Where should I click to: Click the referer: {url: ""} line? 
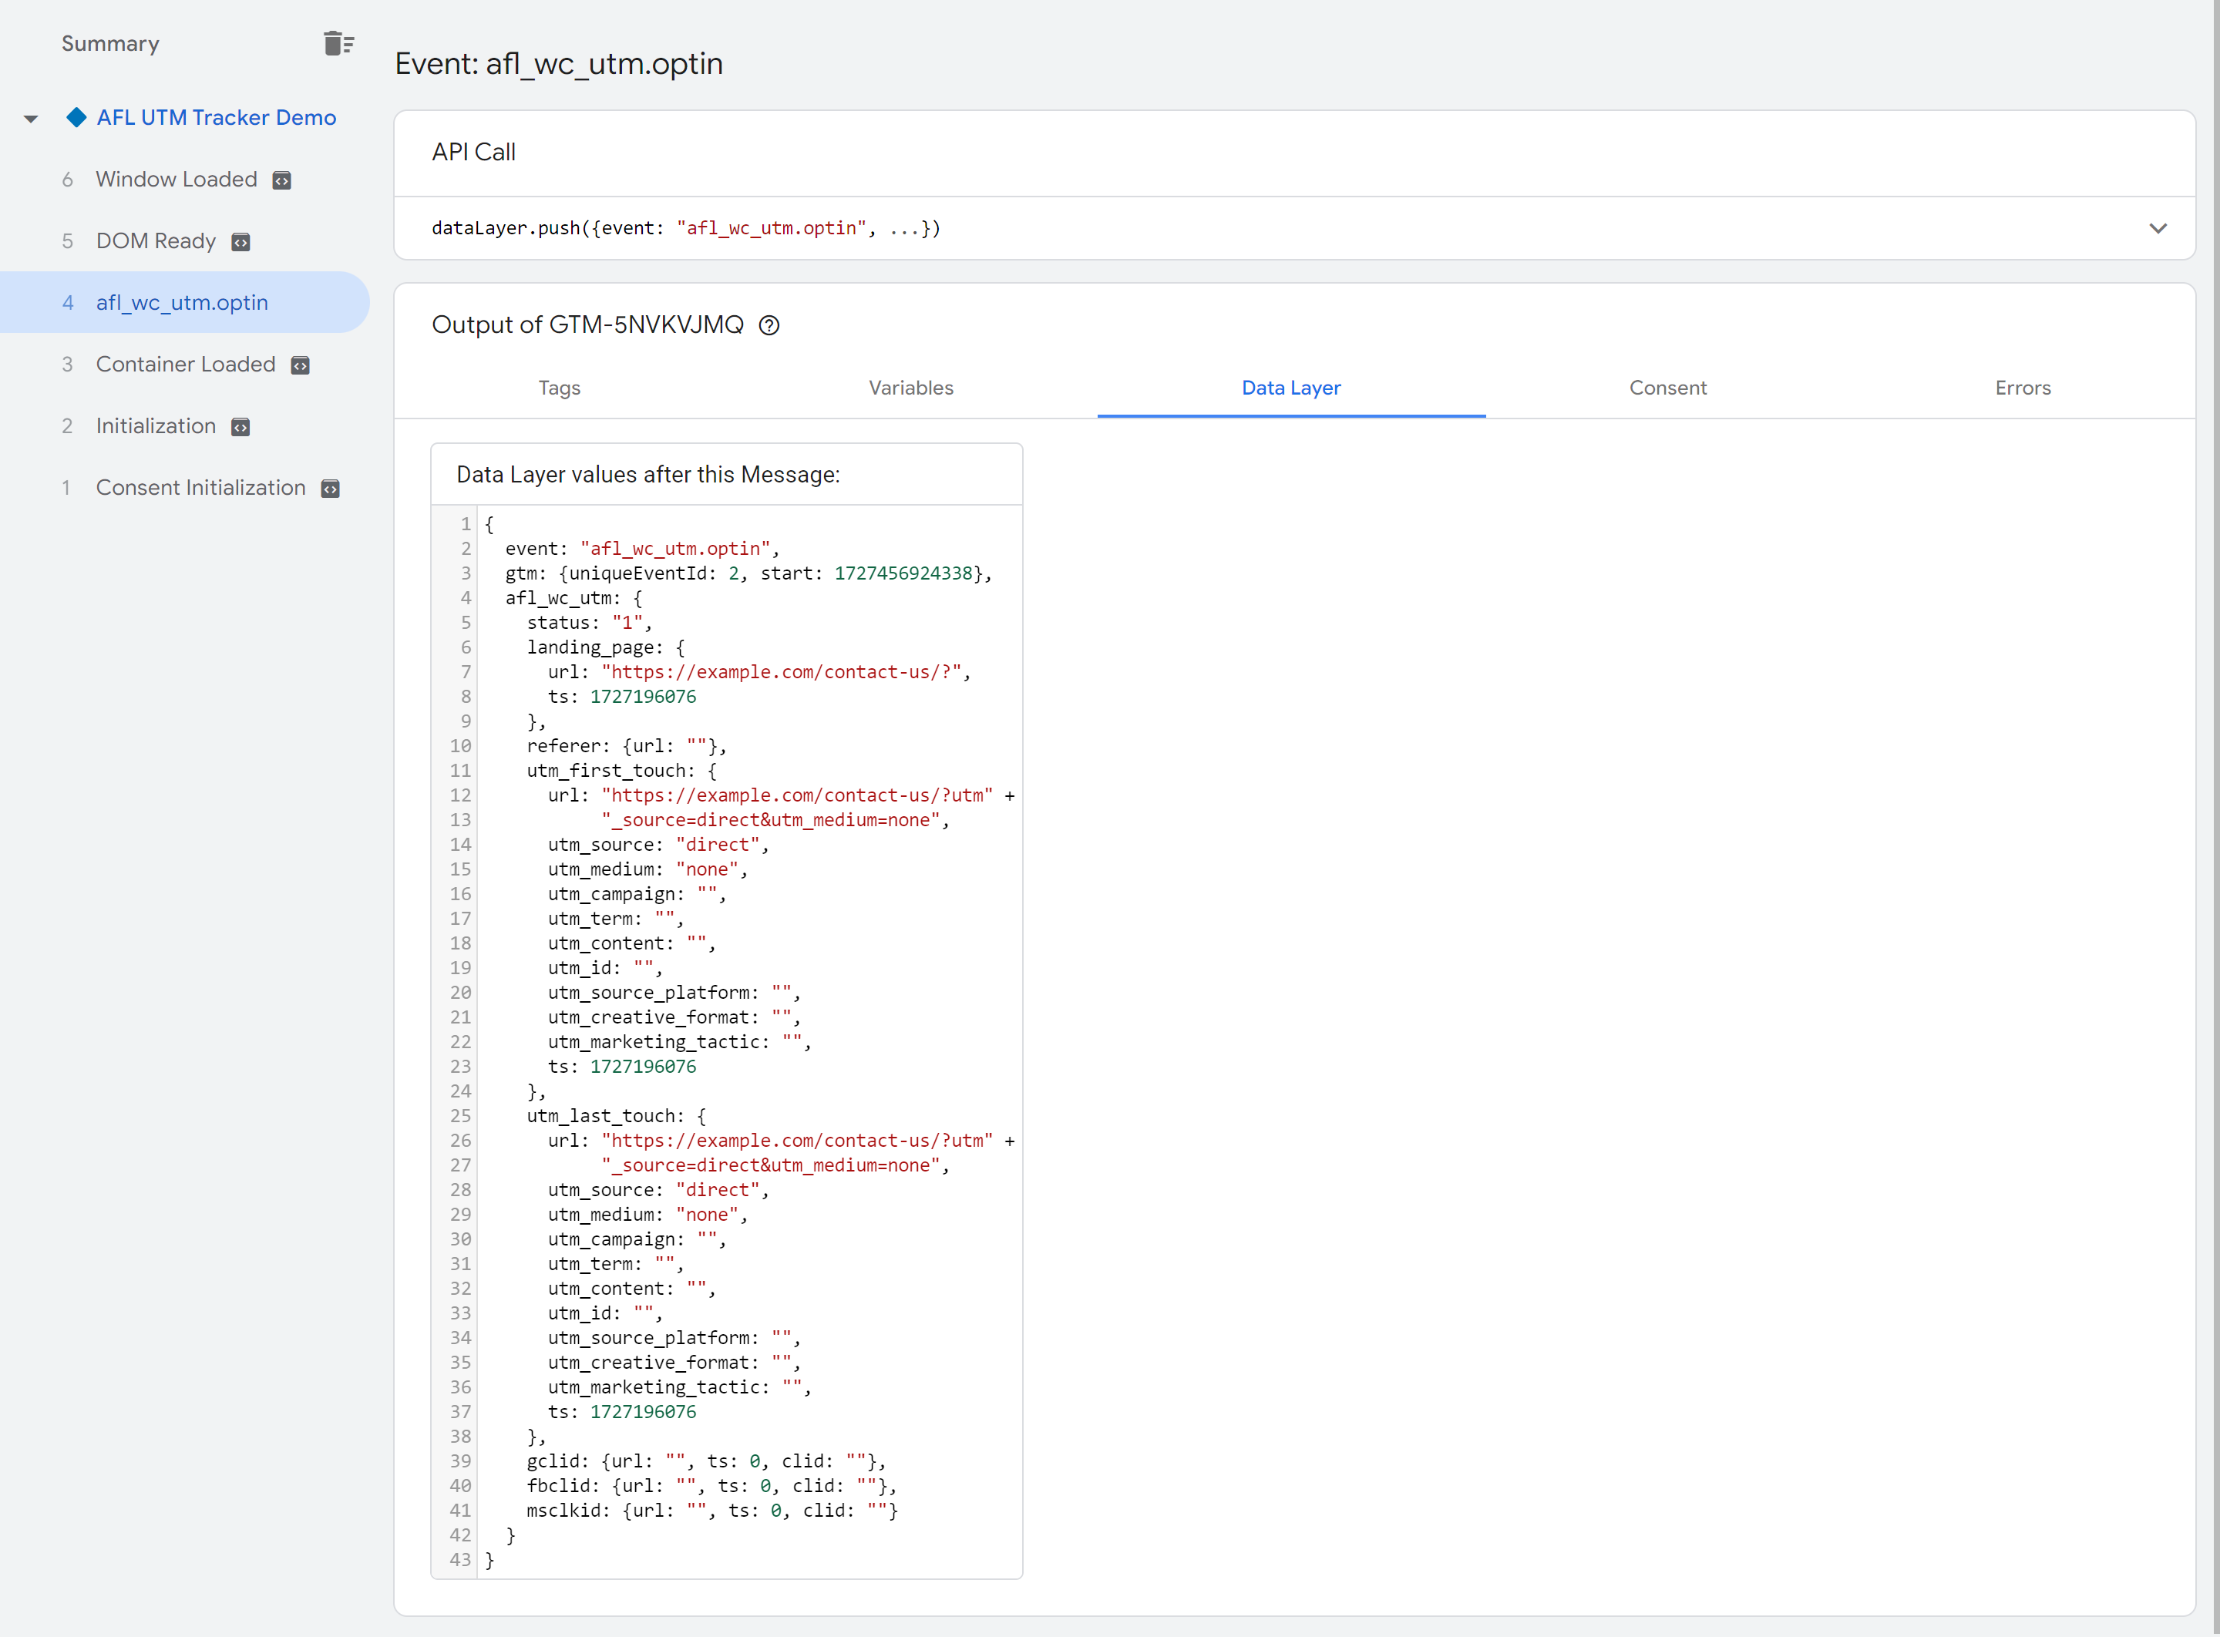click(x=626, y=746)
